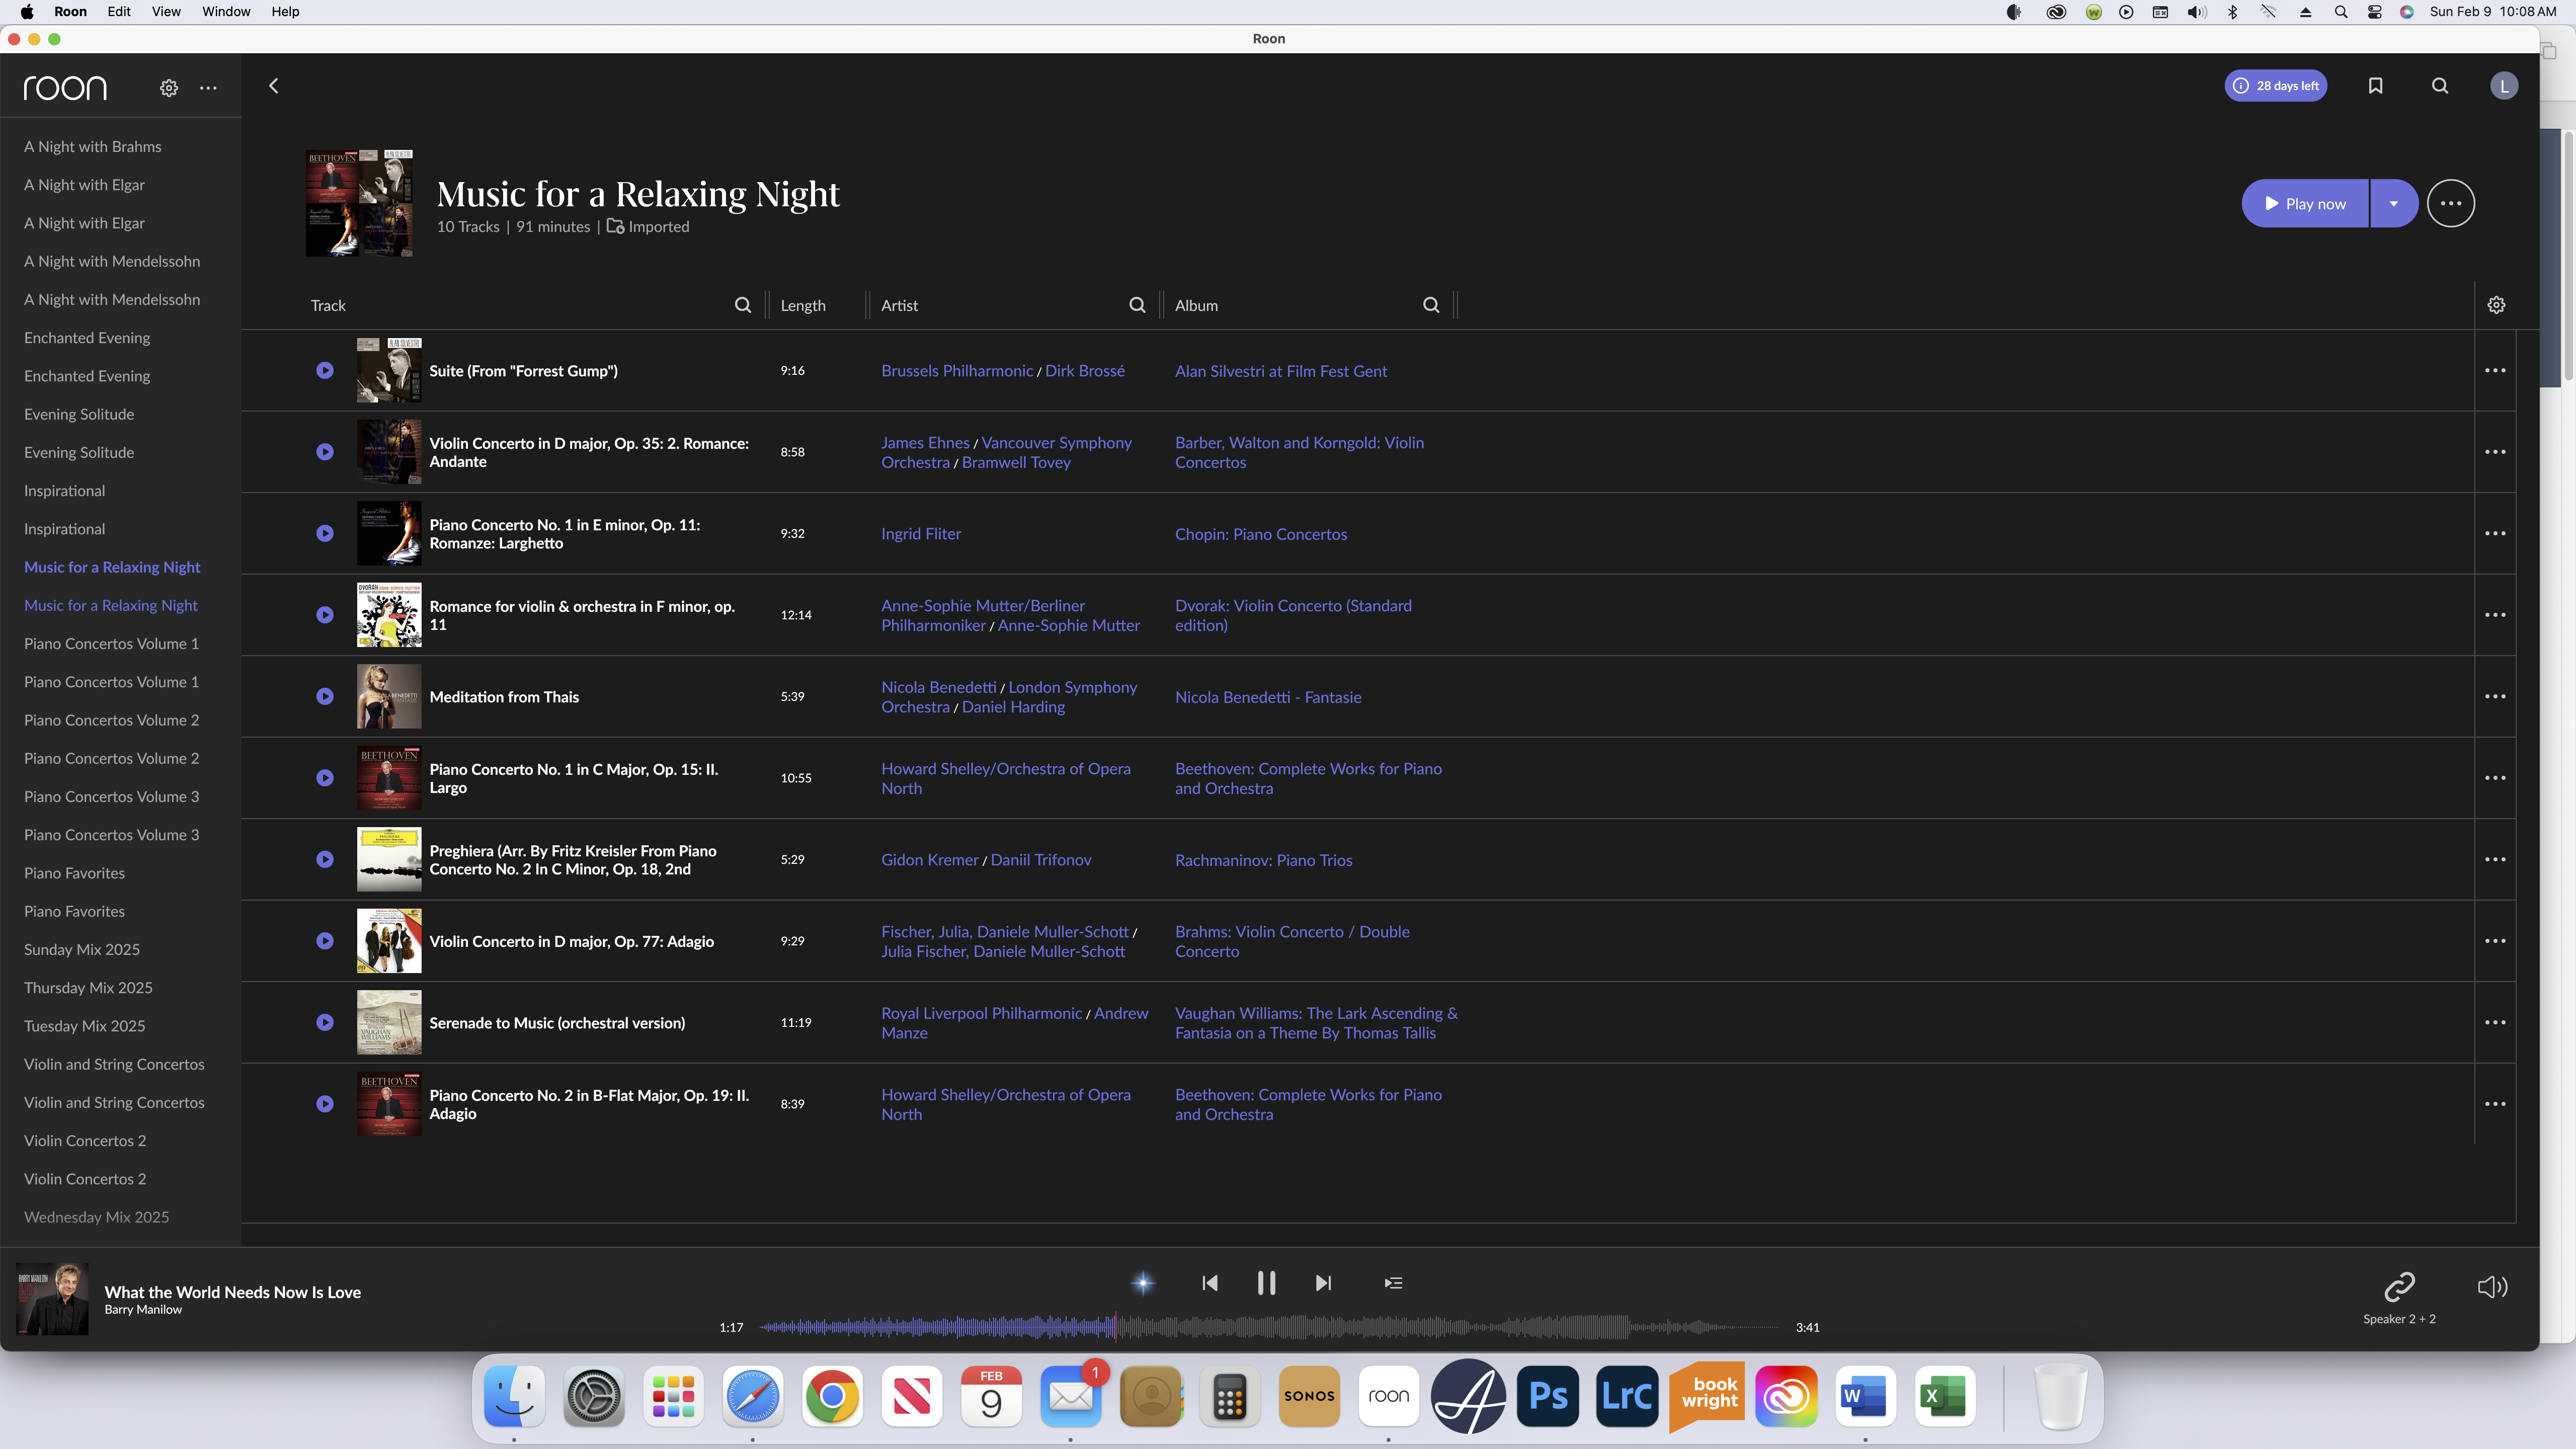Image resolution: width=2576 pixels, height=1449 pixels.
Task: Open Speaker 2 + 2 zone link icon
Action: click(2399, 1286)
